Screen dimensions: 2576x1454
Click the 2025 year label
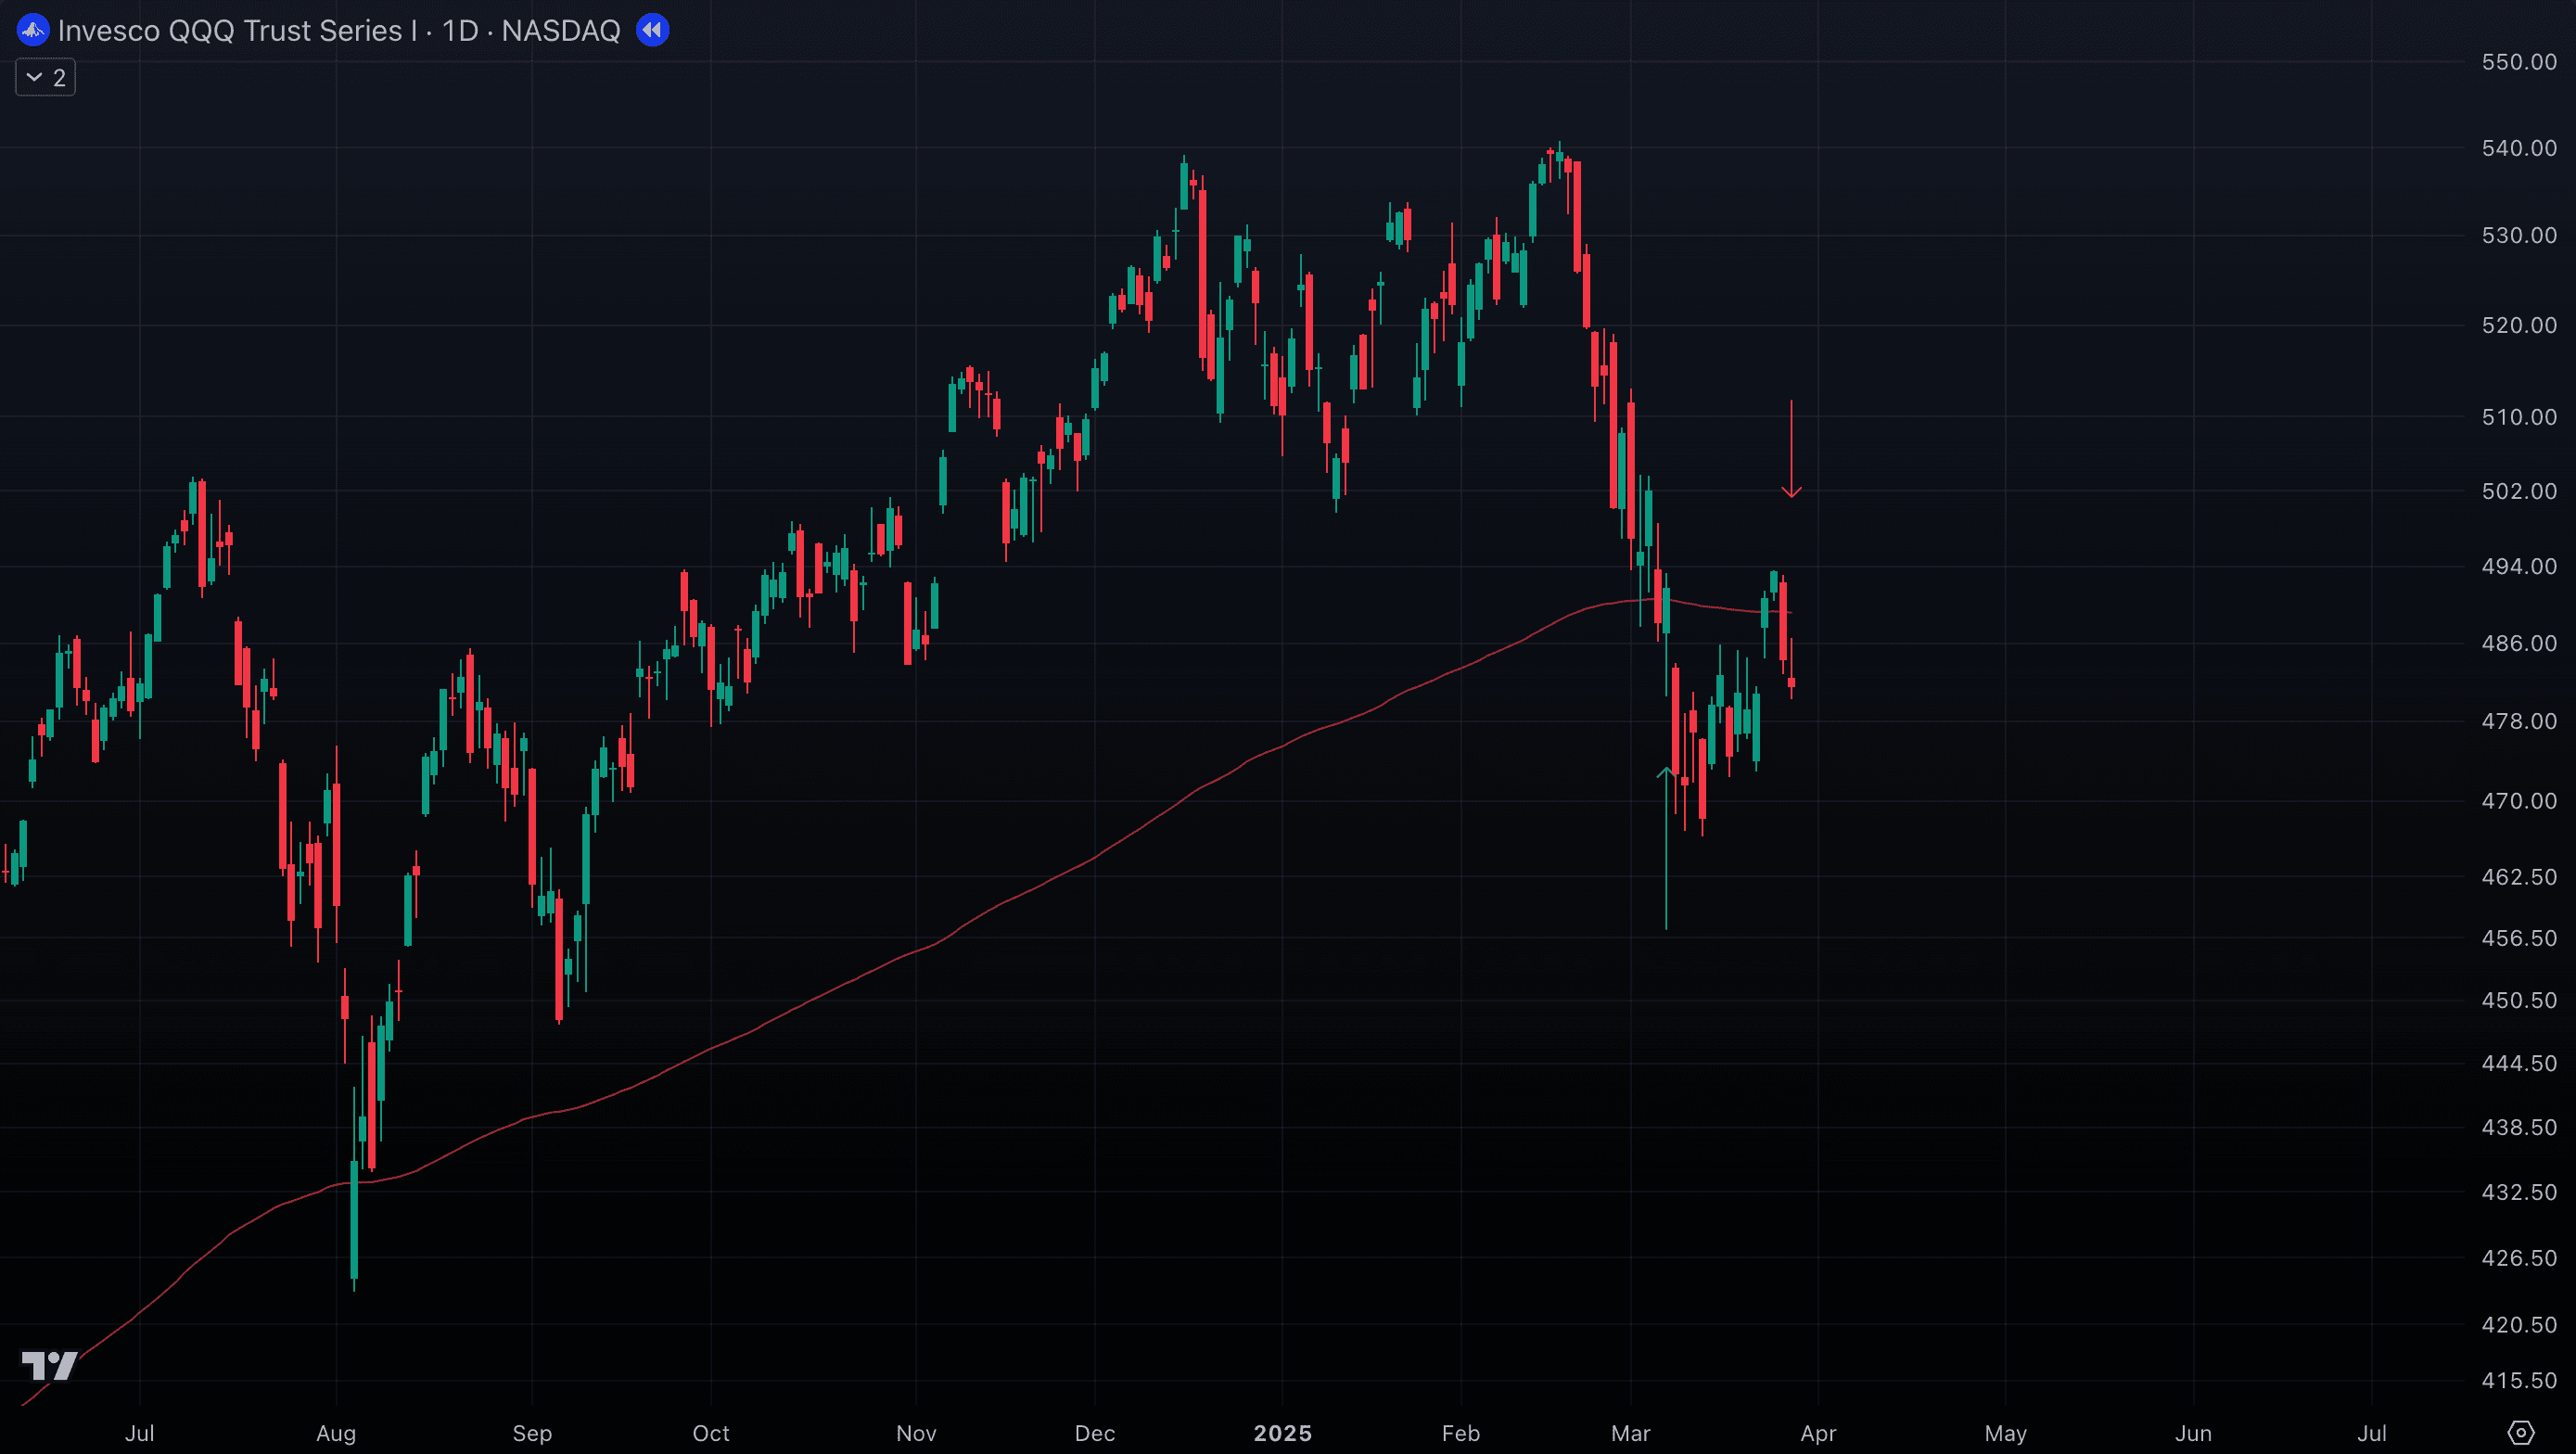point(1282,1433)
